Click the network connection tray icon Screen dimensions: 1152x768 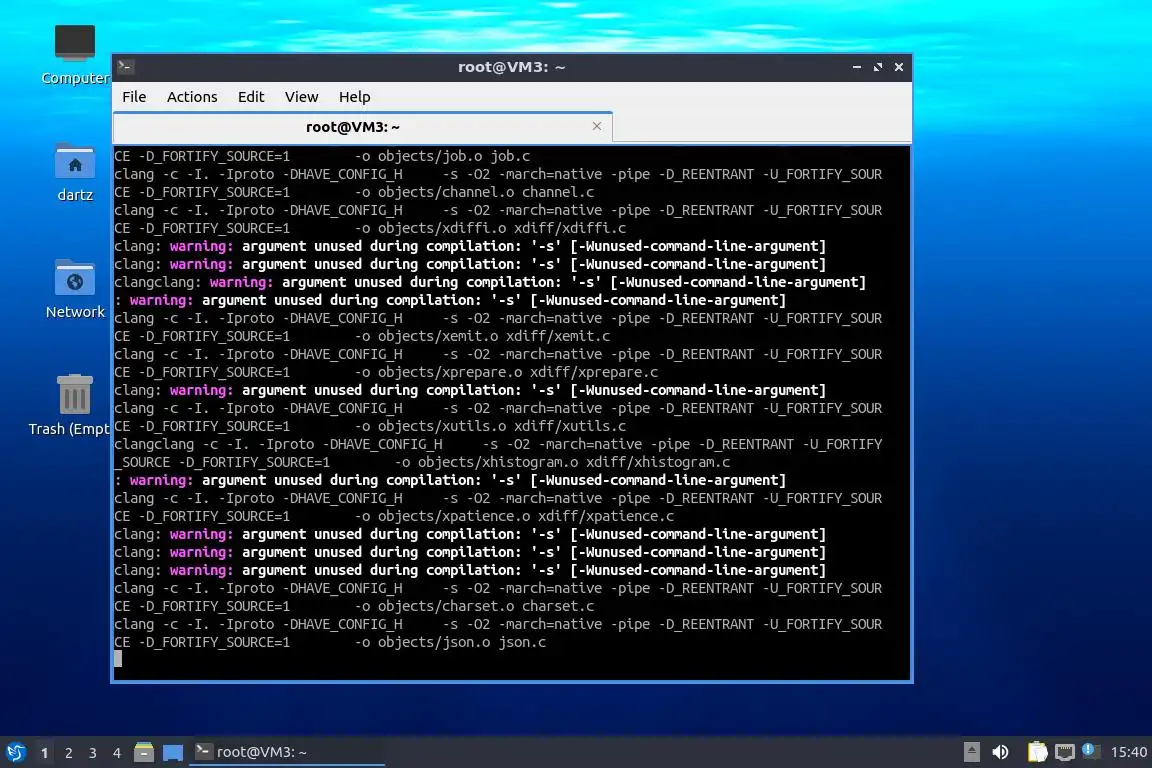(1065, 752)
